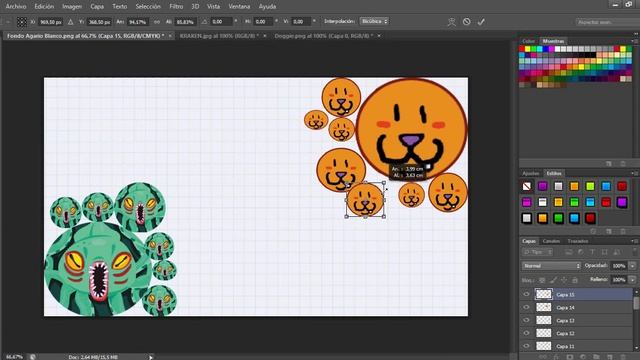Open the Ayuda menu
Screen dimensions: 640x360
click(267, 7)
